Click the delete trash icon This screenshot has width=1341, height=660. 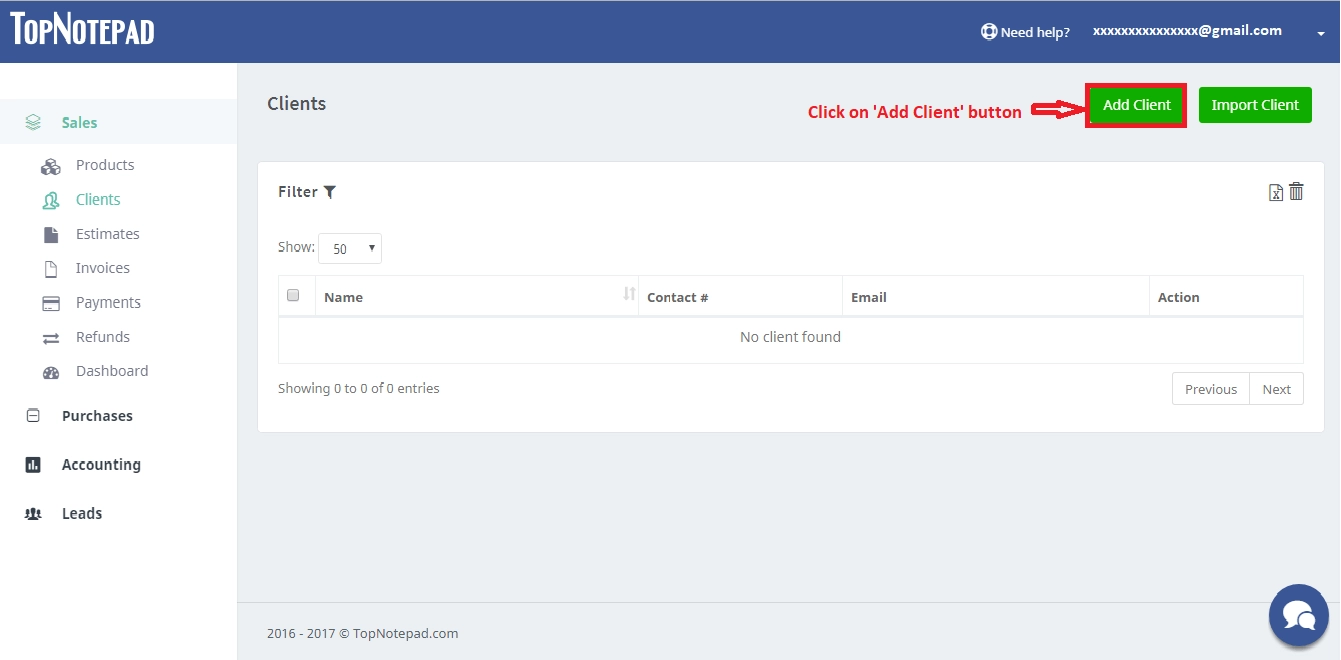point(1297,191)
